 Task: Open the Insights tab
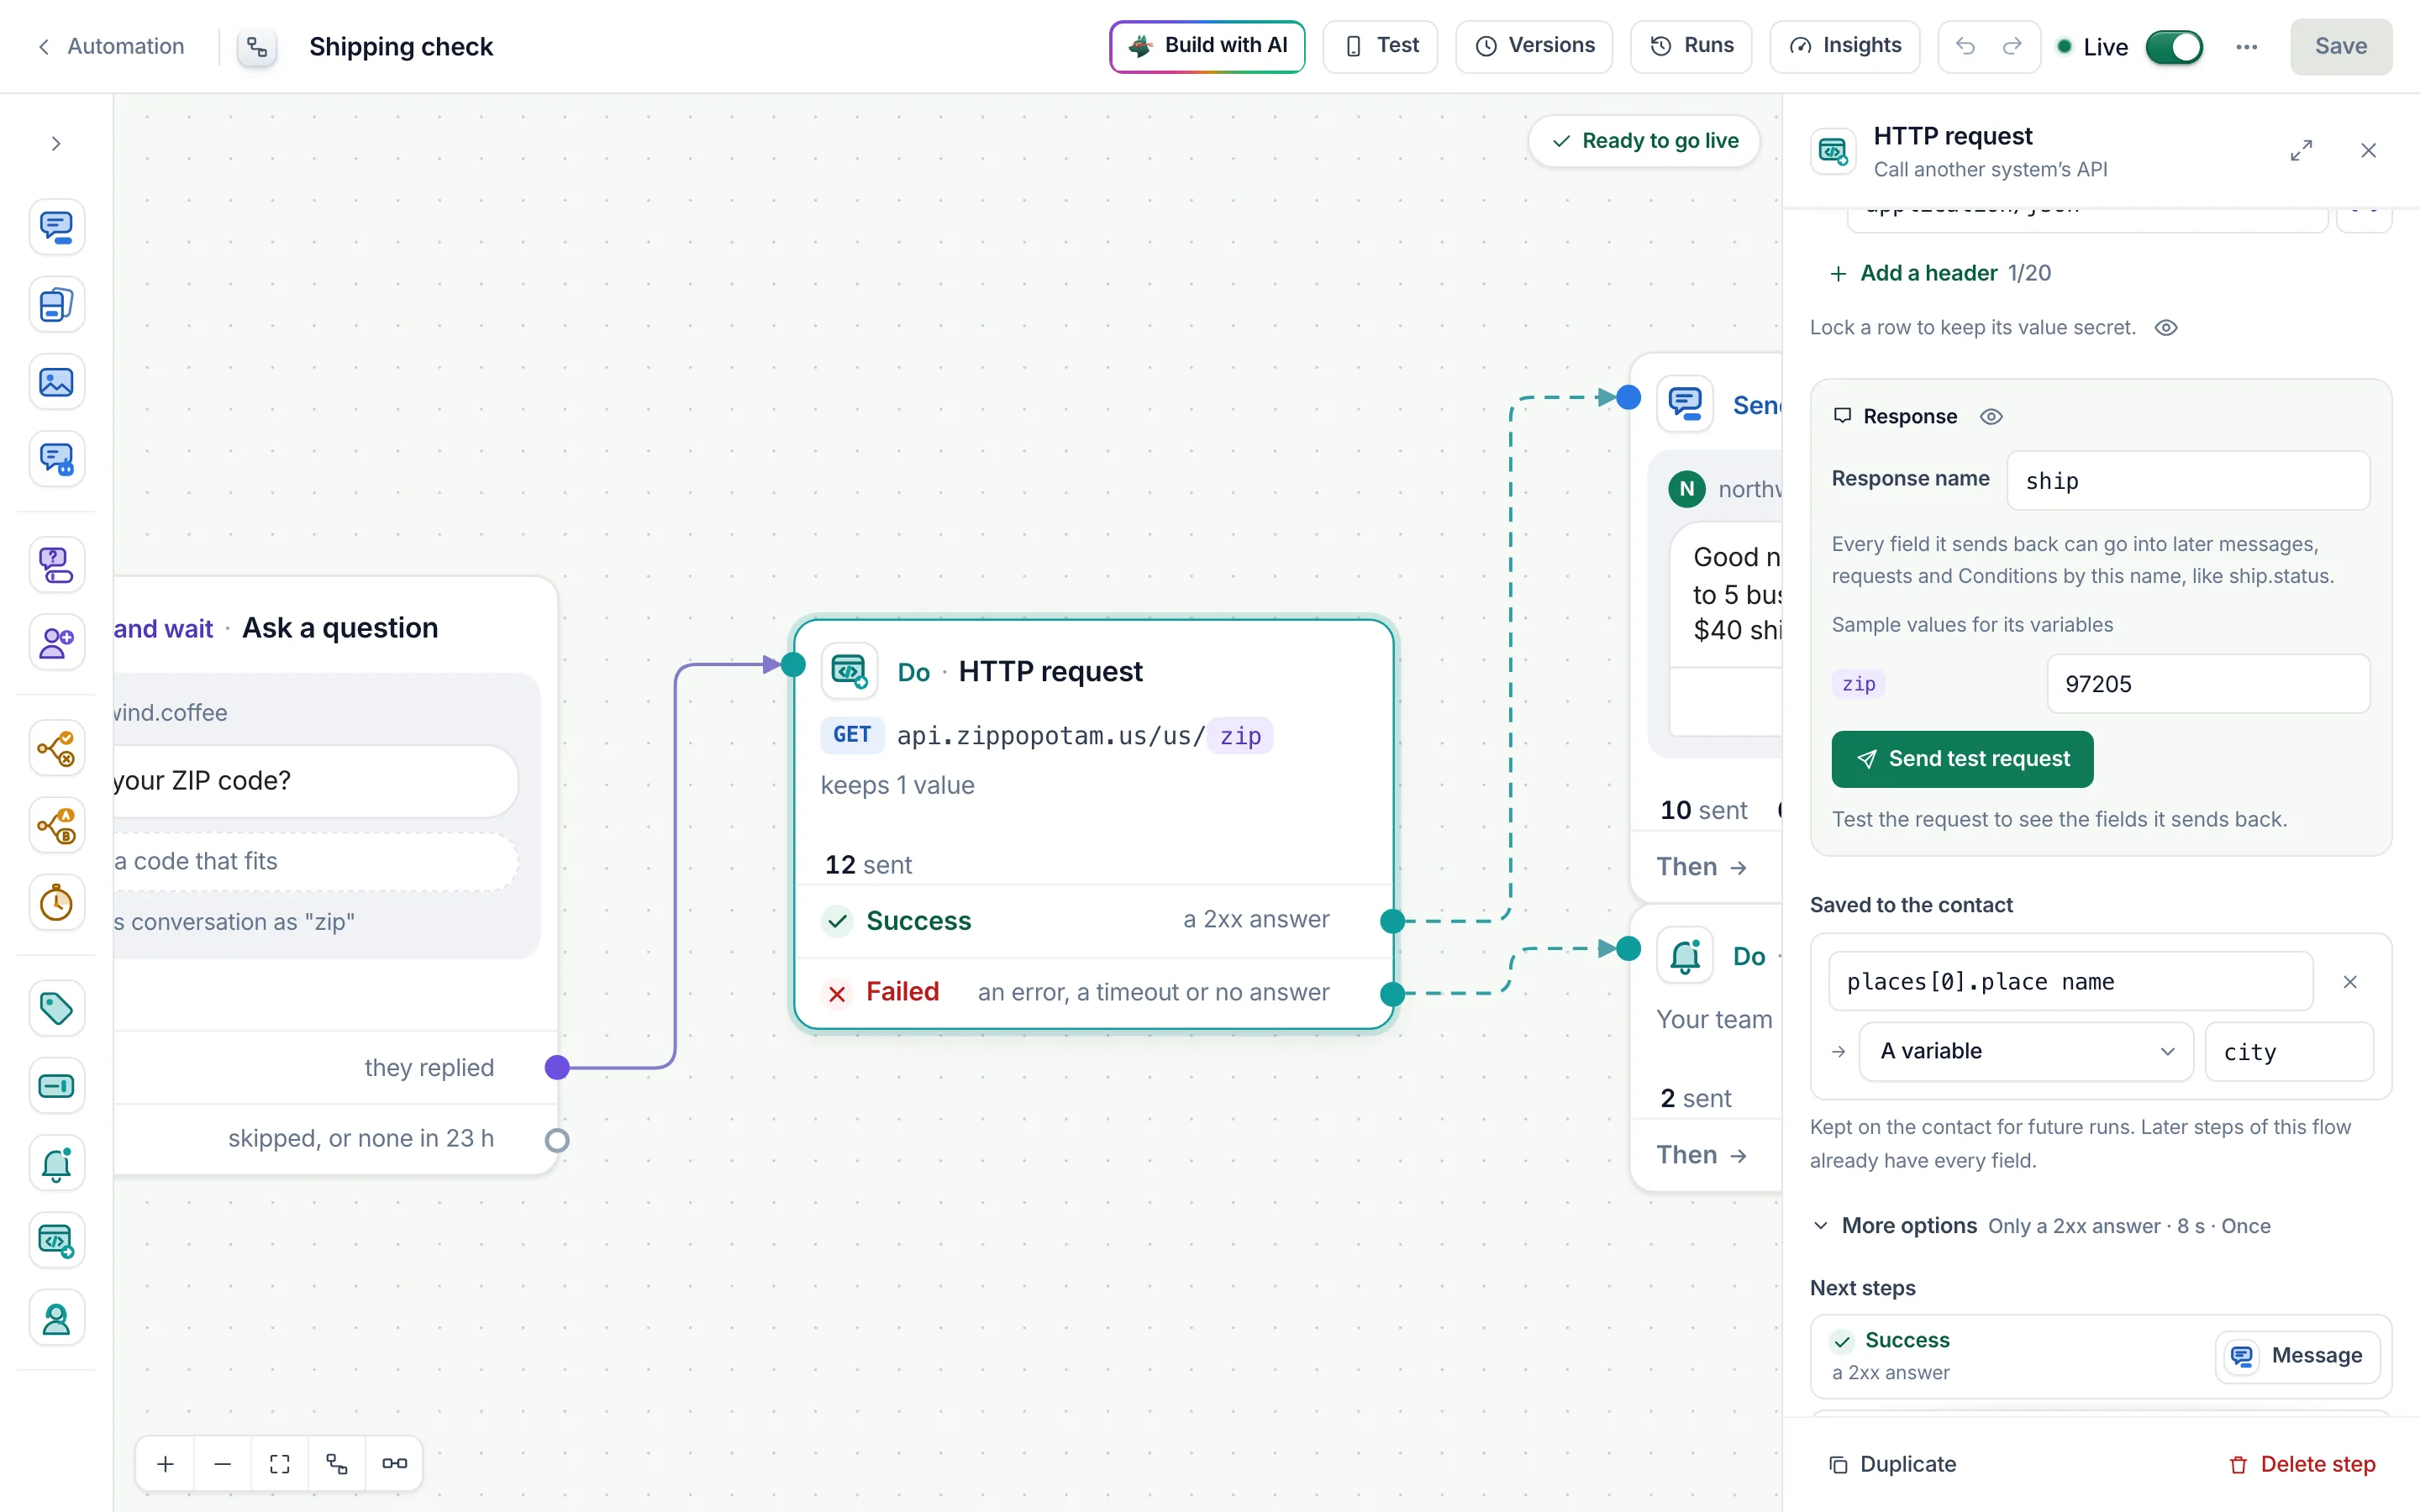(x=1844, y=46)
